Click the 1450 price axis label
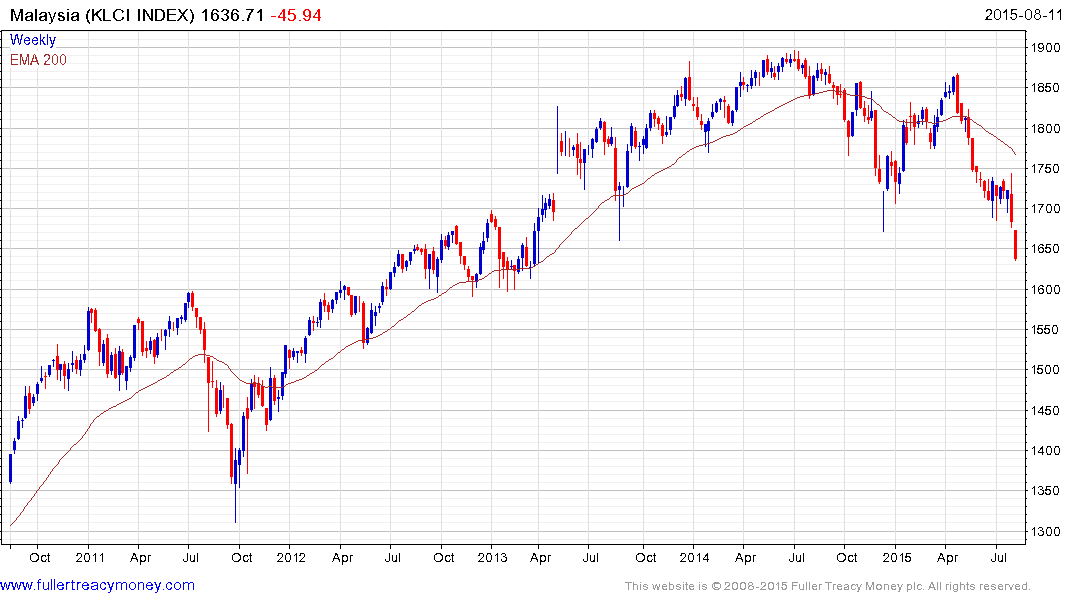 (1046, 411)
